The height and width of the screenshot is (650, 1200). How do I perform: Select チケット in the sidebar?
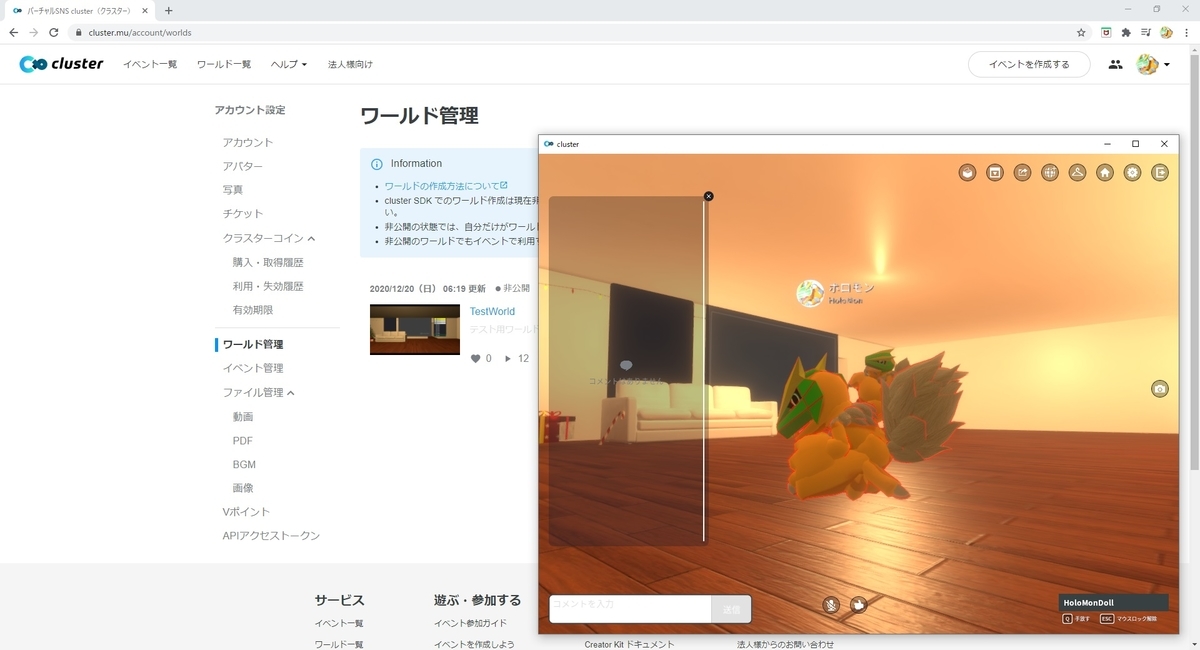[x=243, y=213]
